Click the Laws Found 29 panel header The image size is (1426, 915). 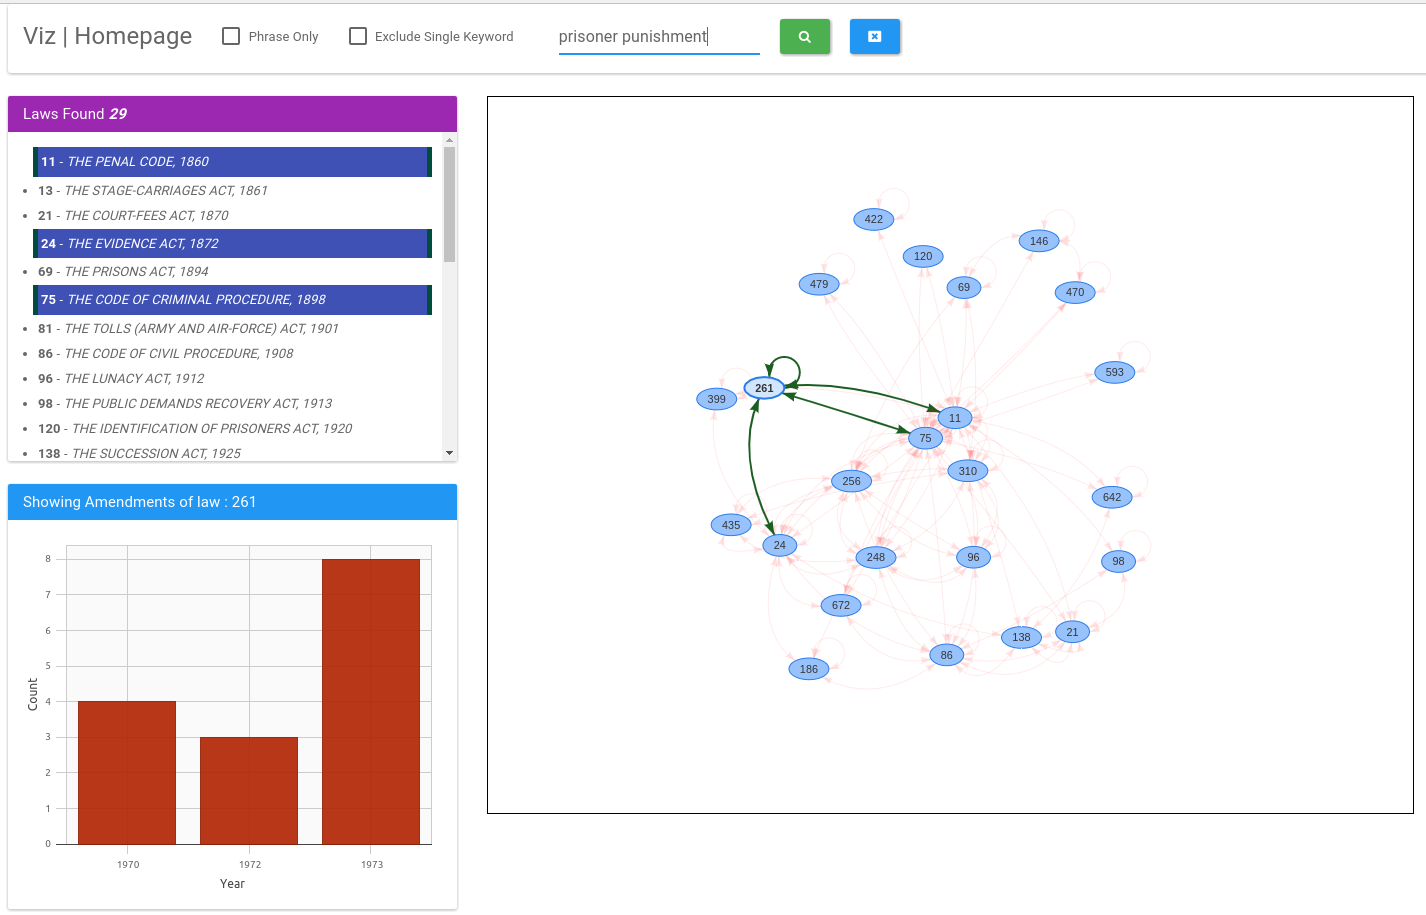coord(232,114)
